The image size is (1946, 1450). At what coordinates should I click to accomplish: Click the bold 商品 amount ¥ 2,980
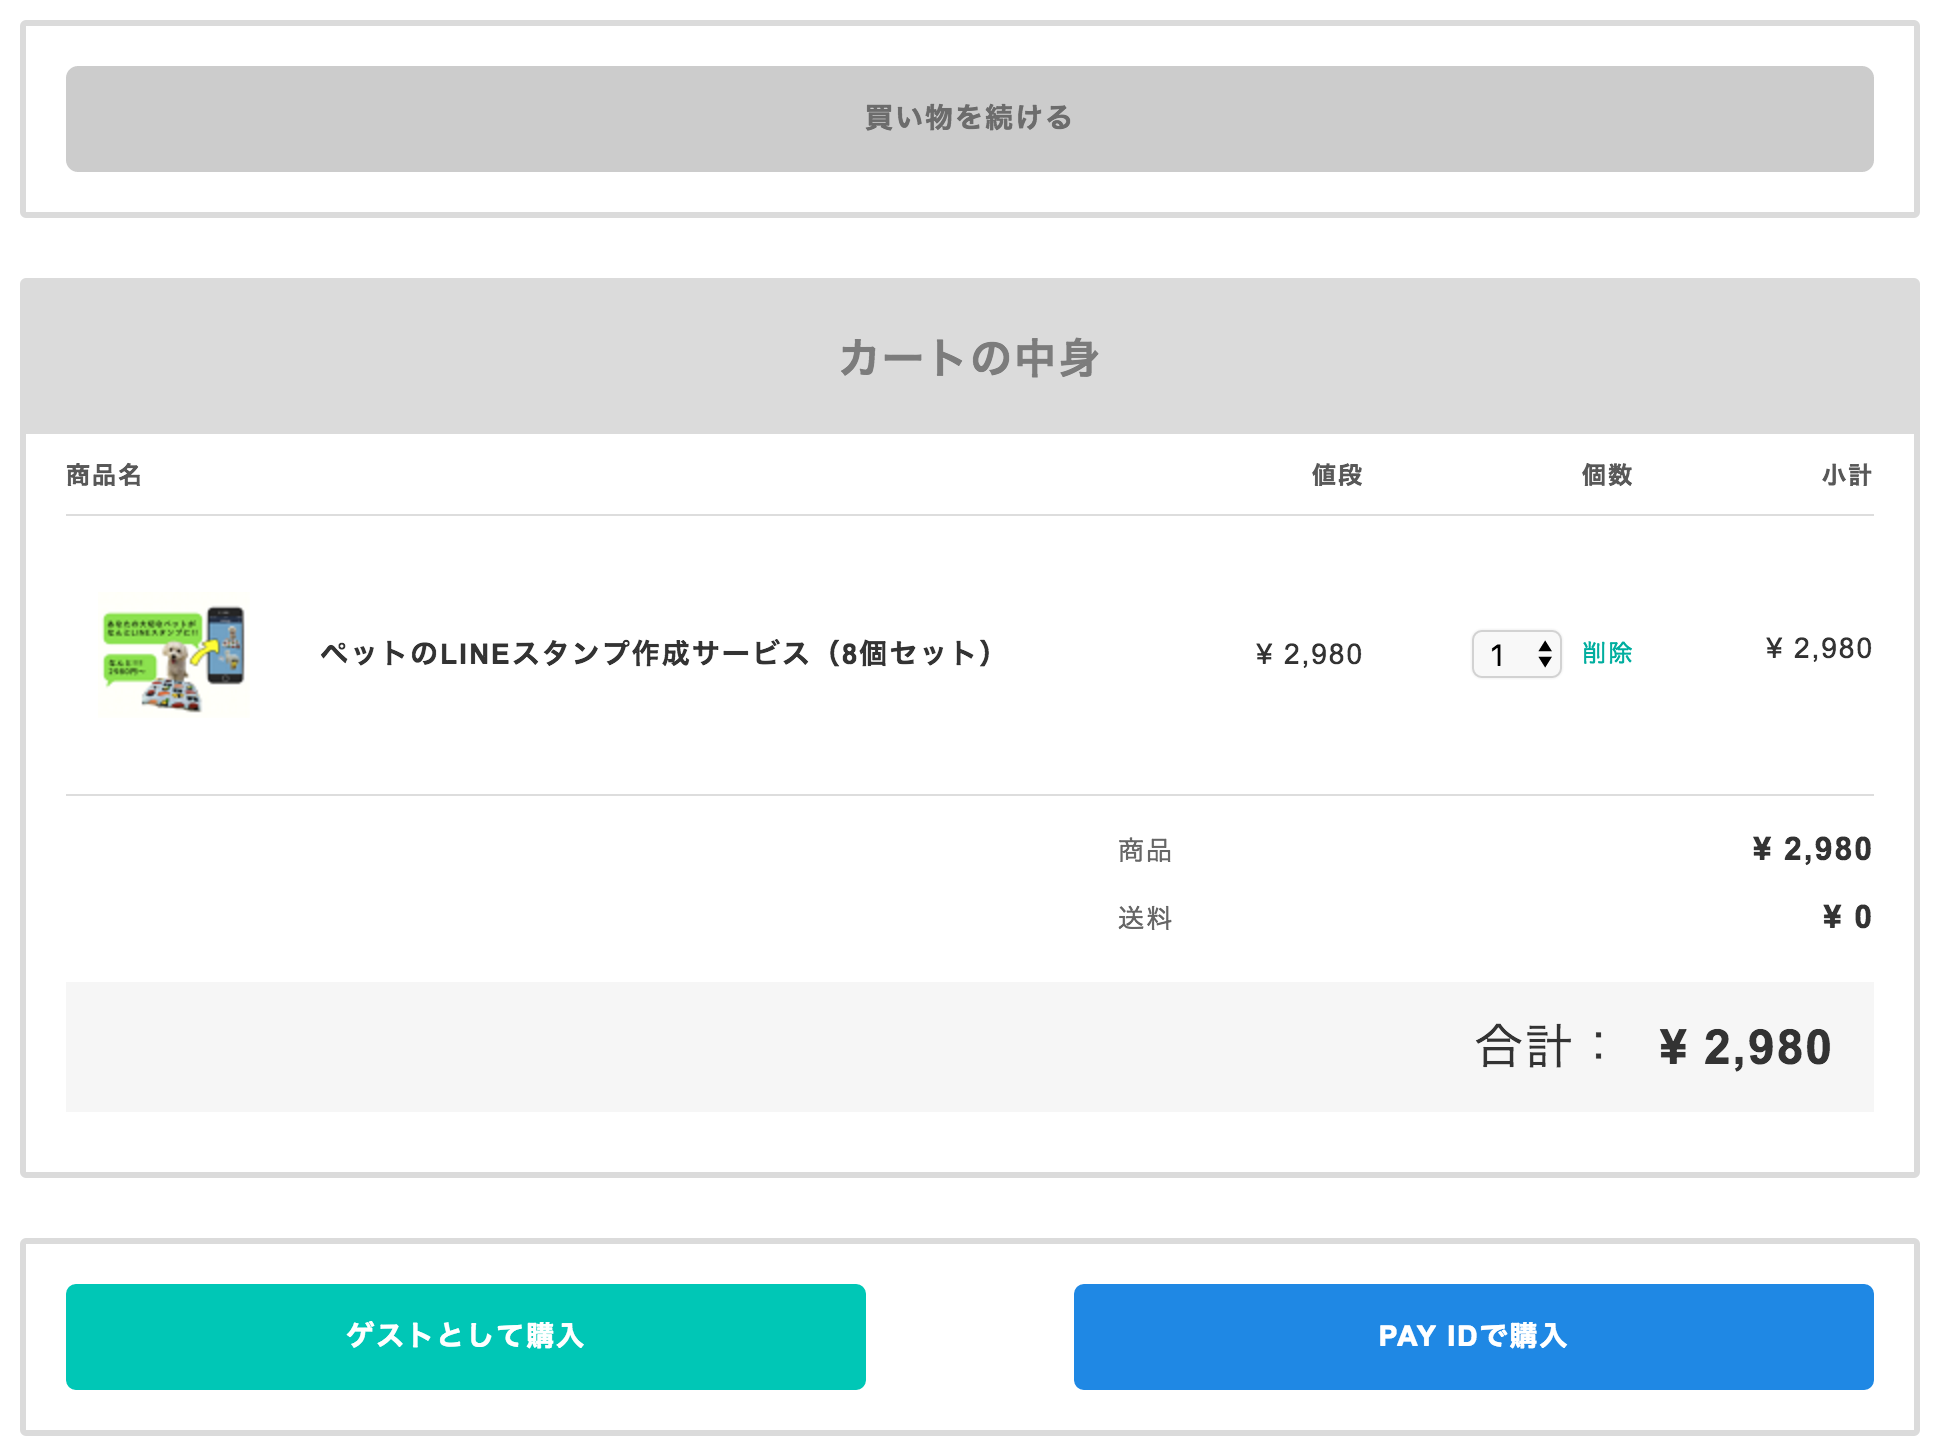[x=1812, y=849]
